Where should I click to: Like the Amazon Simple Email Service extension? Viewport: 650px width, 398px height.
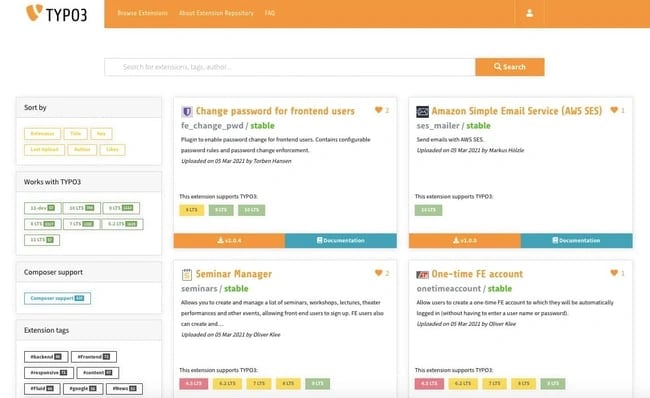[614, 110]
